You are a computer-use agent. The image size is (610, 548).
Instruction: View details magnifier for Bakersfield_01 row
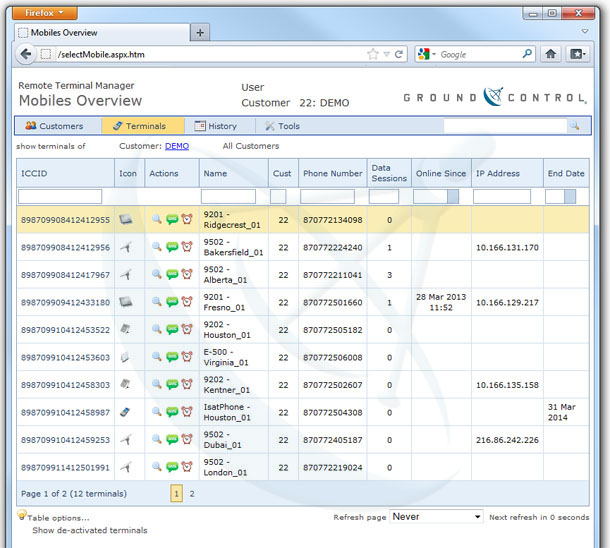[157, 247]
